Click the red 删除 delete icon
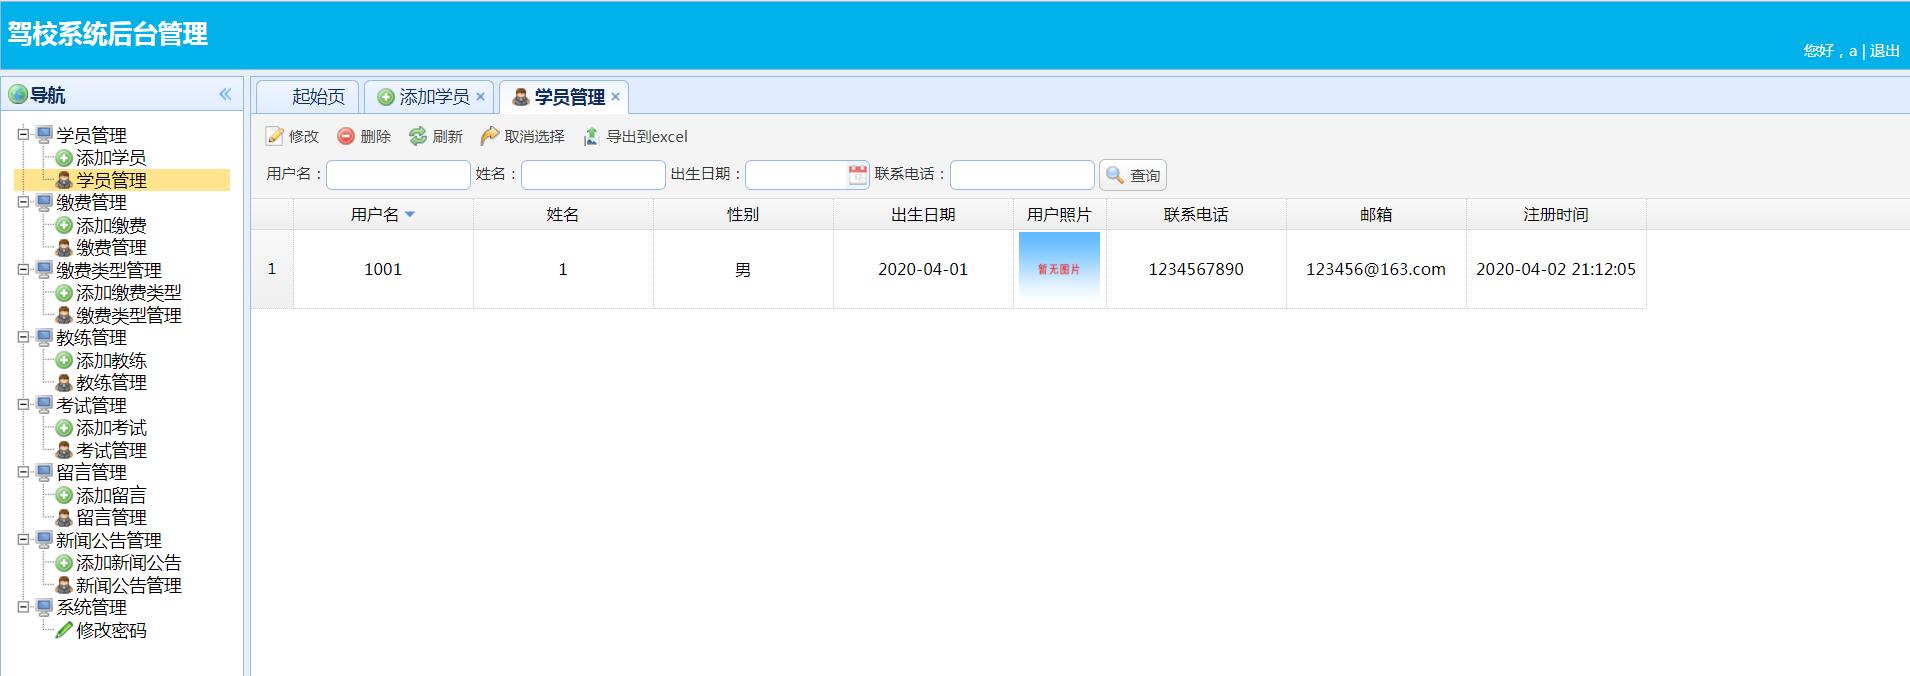Image resolution: width=1910 pixels, height=676 pixels. (x=346, y=136)
